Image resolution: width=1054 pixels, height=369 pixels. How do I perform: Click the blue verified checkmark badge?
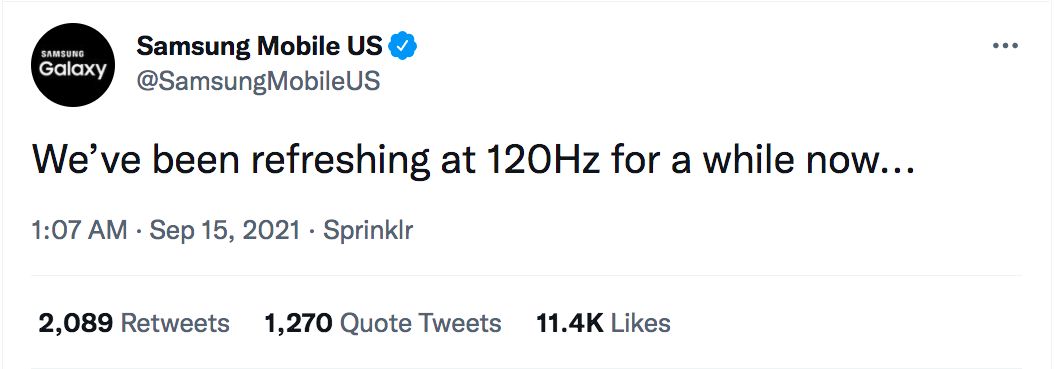pyautogui.click(x=403, y=46)
